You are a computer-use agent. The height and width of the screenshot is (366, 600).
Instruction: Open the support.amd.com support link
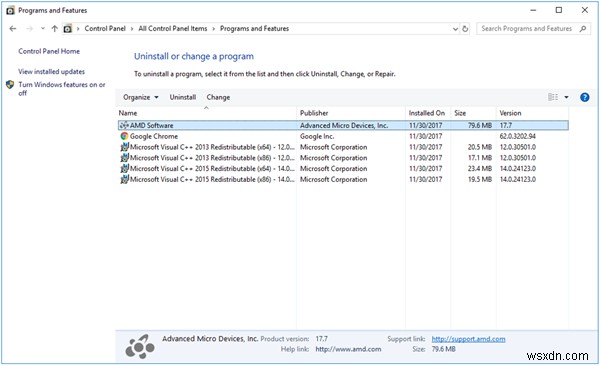(468, 339)
